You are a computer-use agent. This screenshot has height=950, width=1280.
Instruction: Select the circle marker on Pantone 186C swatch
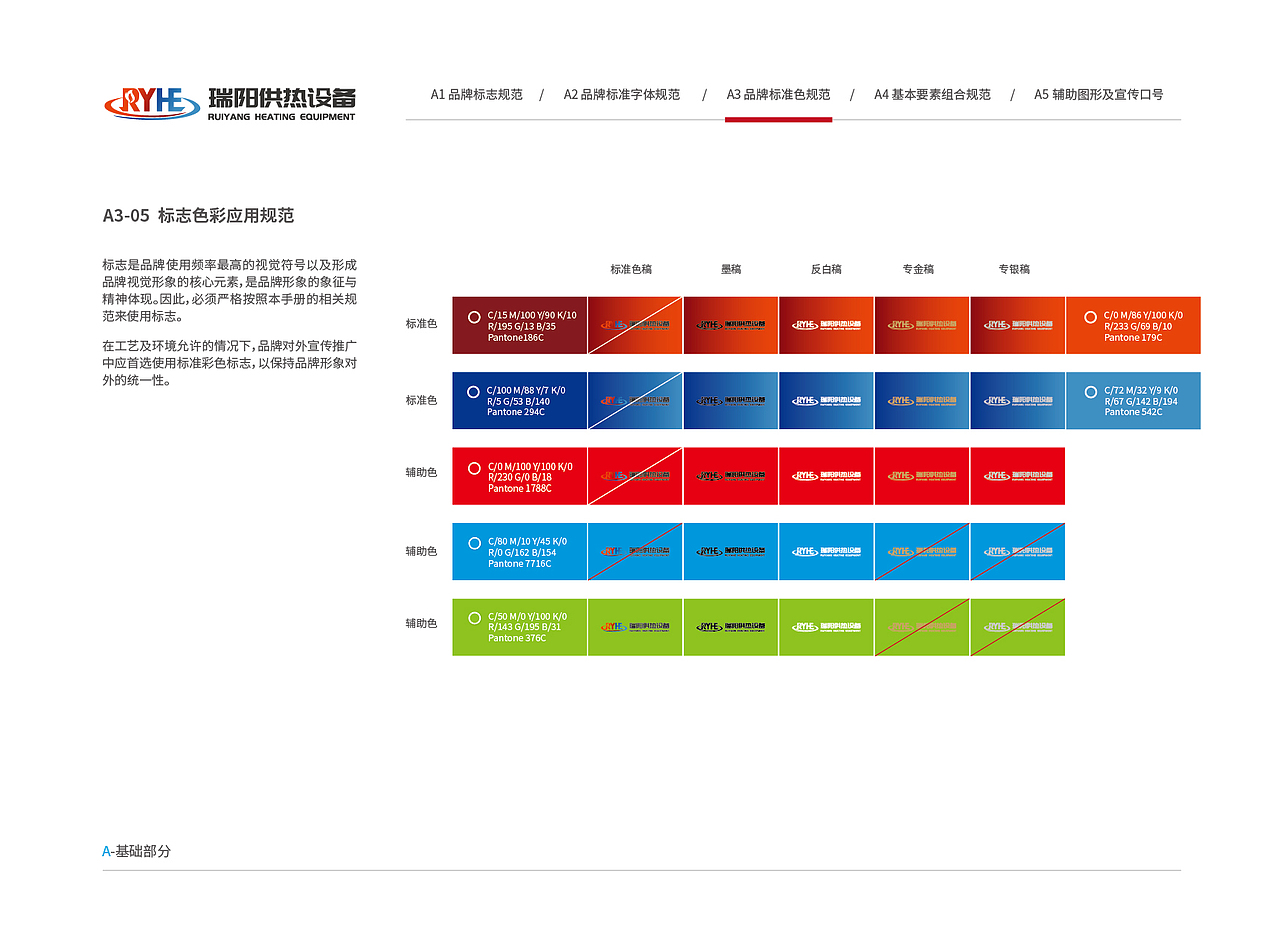[x=473, y=318]
